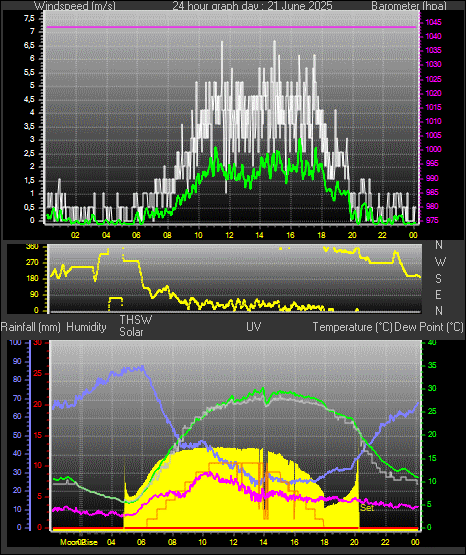Select the 1,5 value on windspeed axis

pos(29,181)
